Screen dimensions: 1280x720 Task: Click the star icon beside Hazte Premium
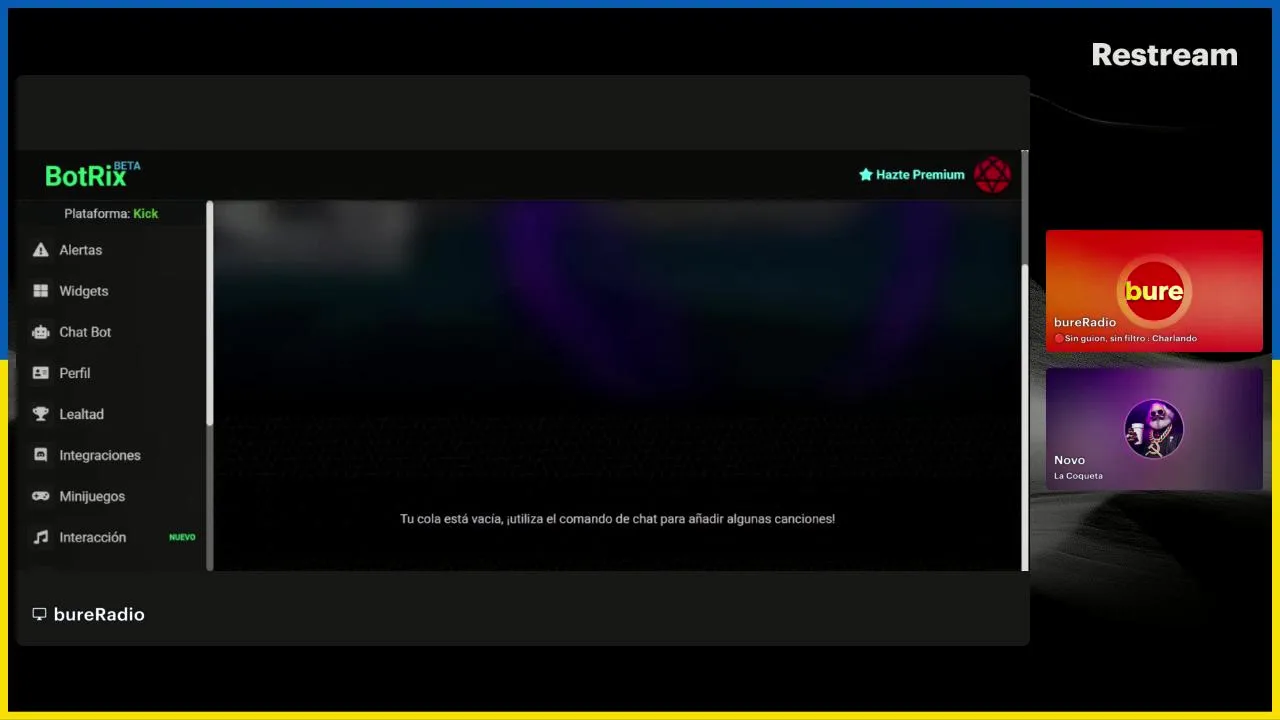866,175
